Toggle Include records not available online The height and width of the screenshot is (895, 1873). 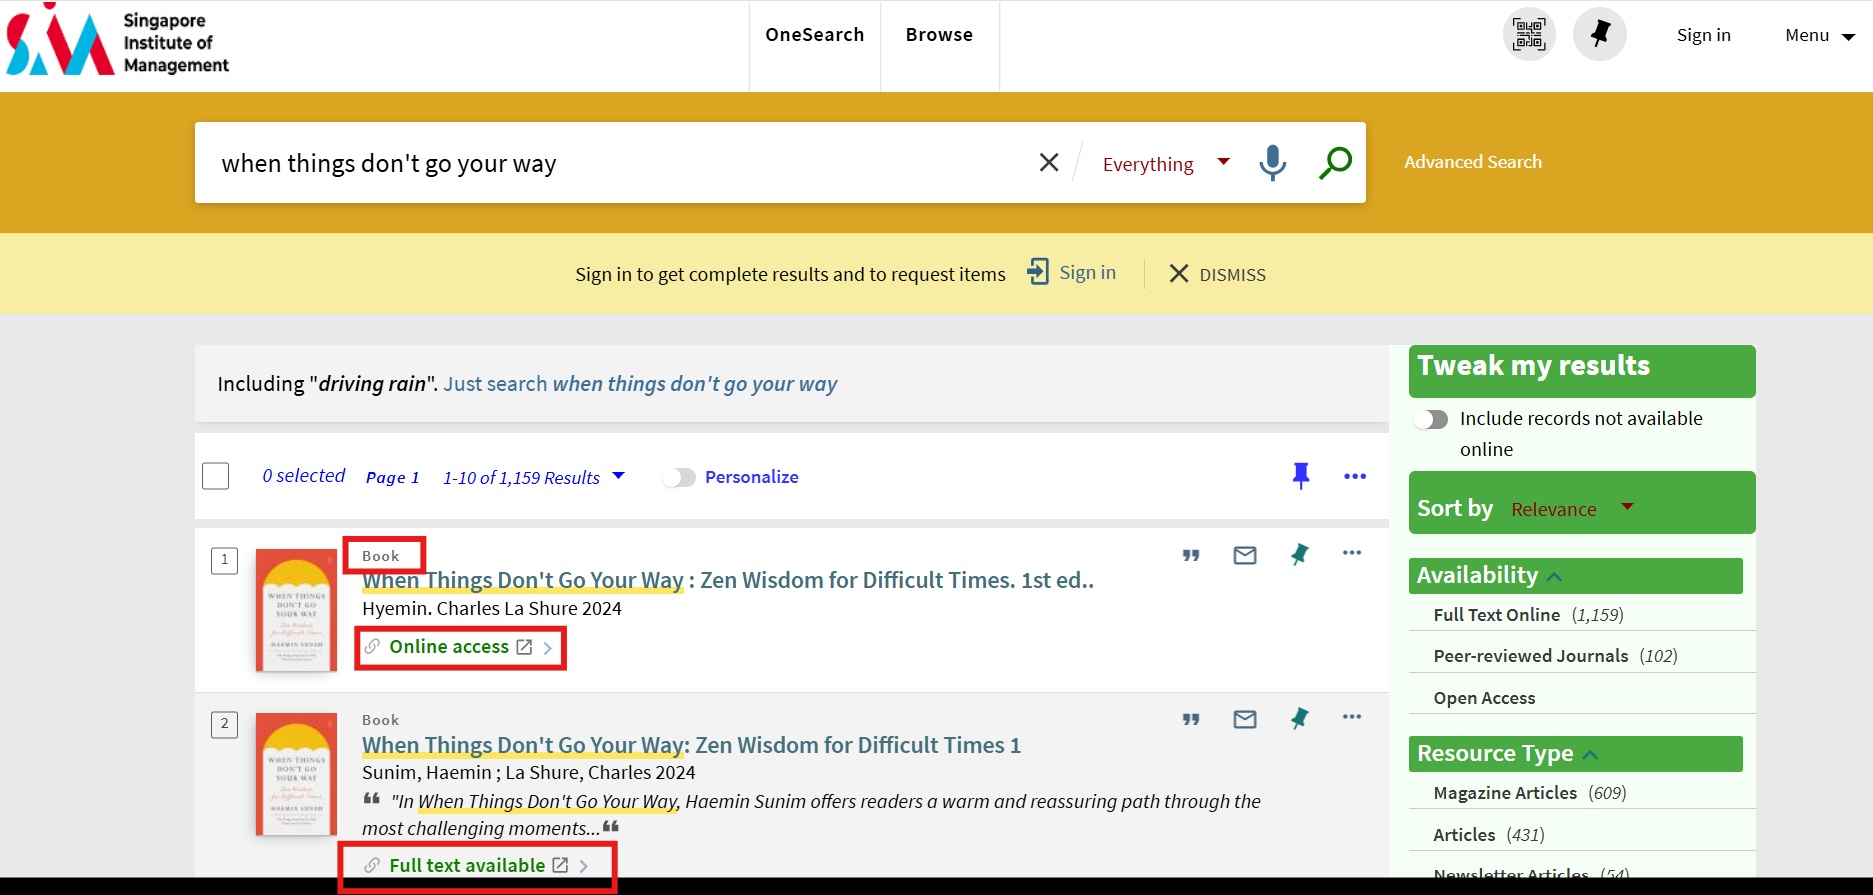(x=1431, y=419)
